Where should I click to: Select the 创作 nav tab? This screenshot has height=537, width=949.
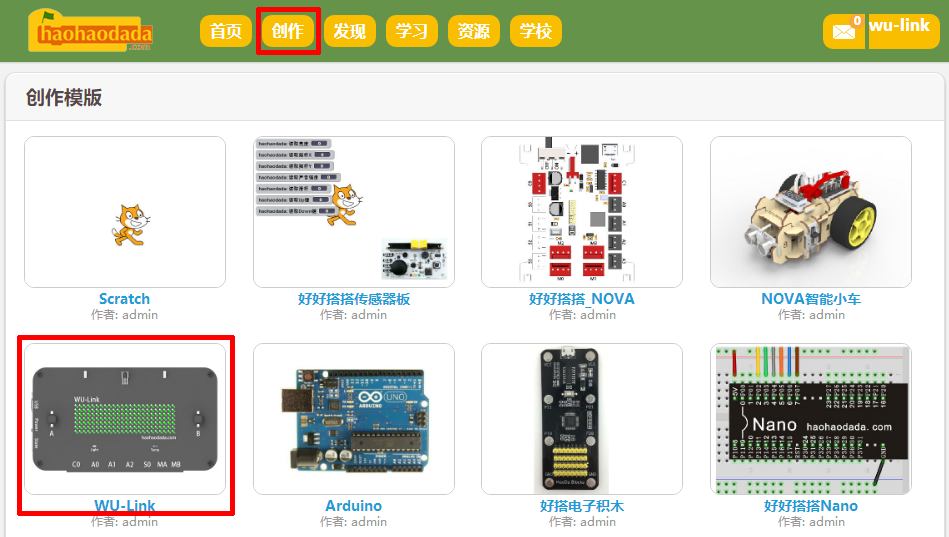287,31
